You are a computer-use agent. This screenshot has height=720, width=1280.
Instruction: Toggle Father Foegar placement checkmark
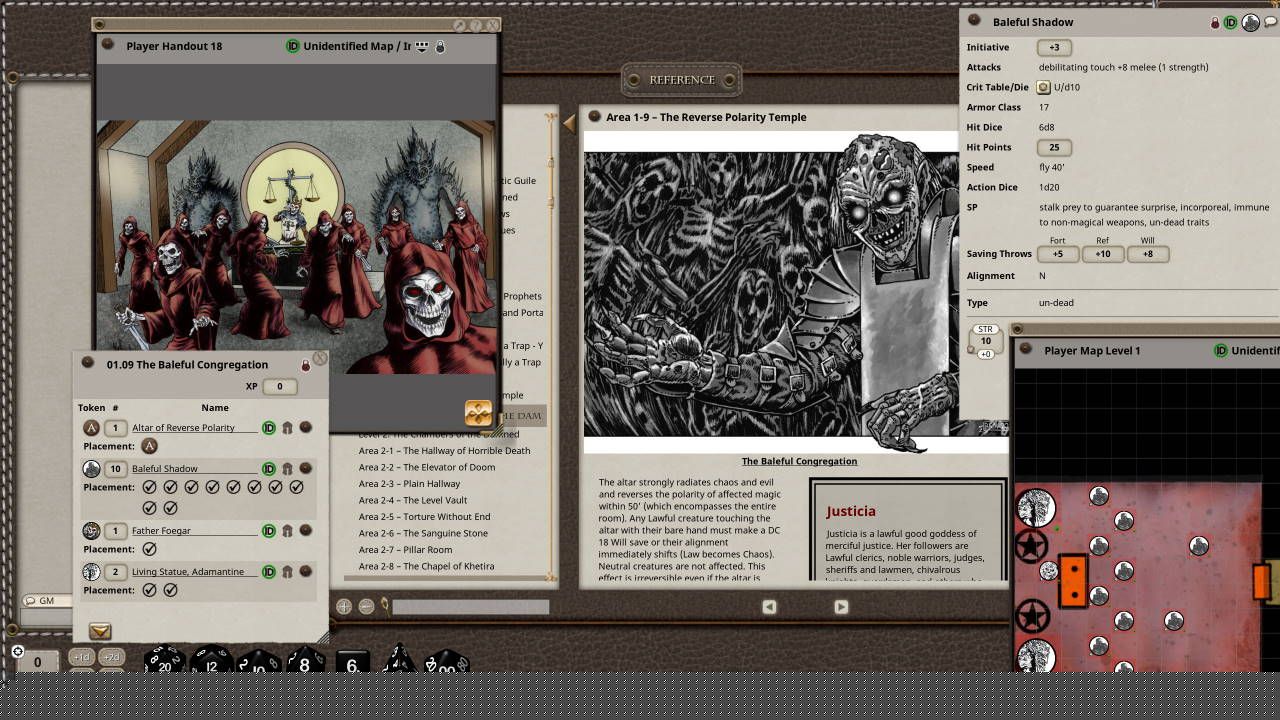coord(149,549)
